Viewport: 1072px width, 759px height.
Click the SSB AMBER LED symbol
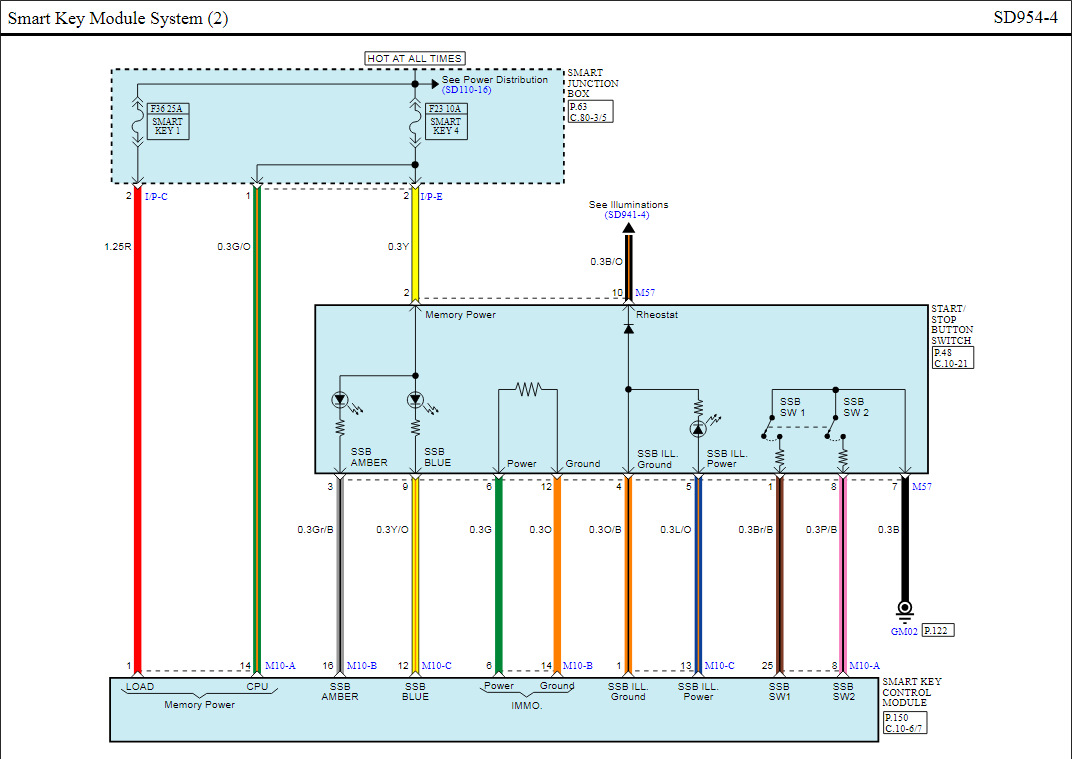[x=340, y=400]
